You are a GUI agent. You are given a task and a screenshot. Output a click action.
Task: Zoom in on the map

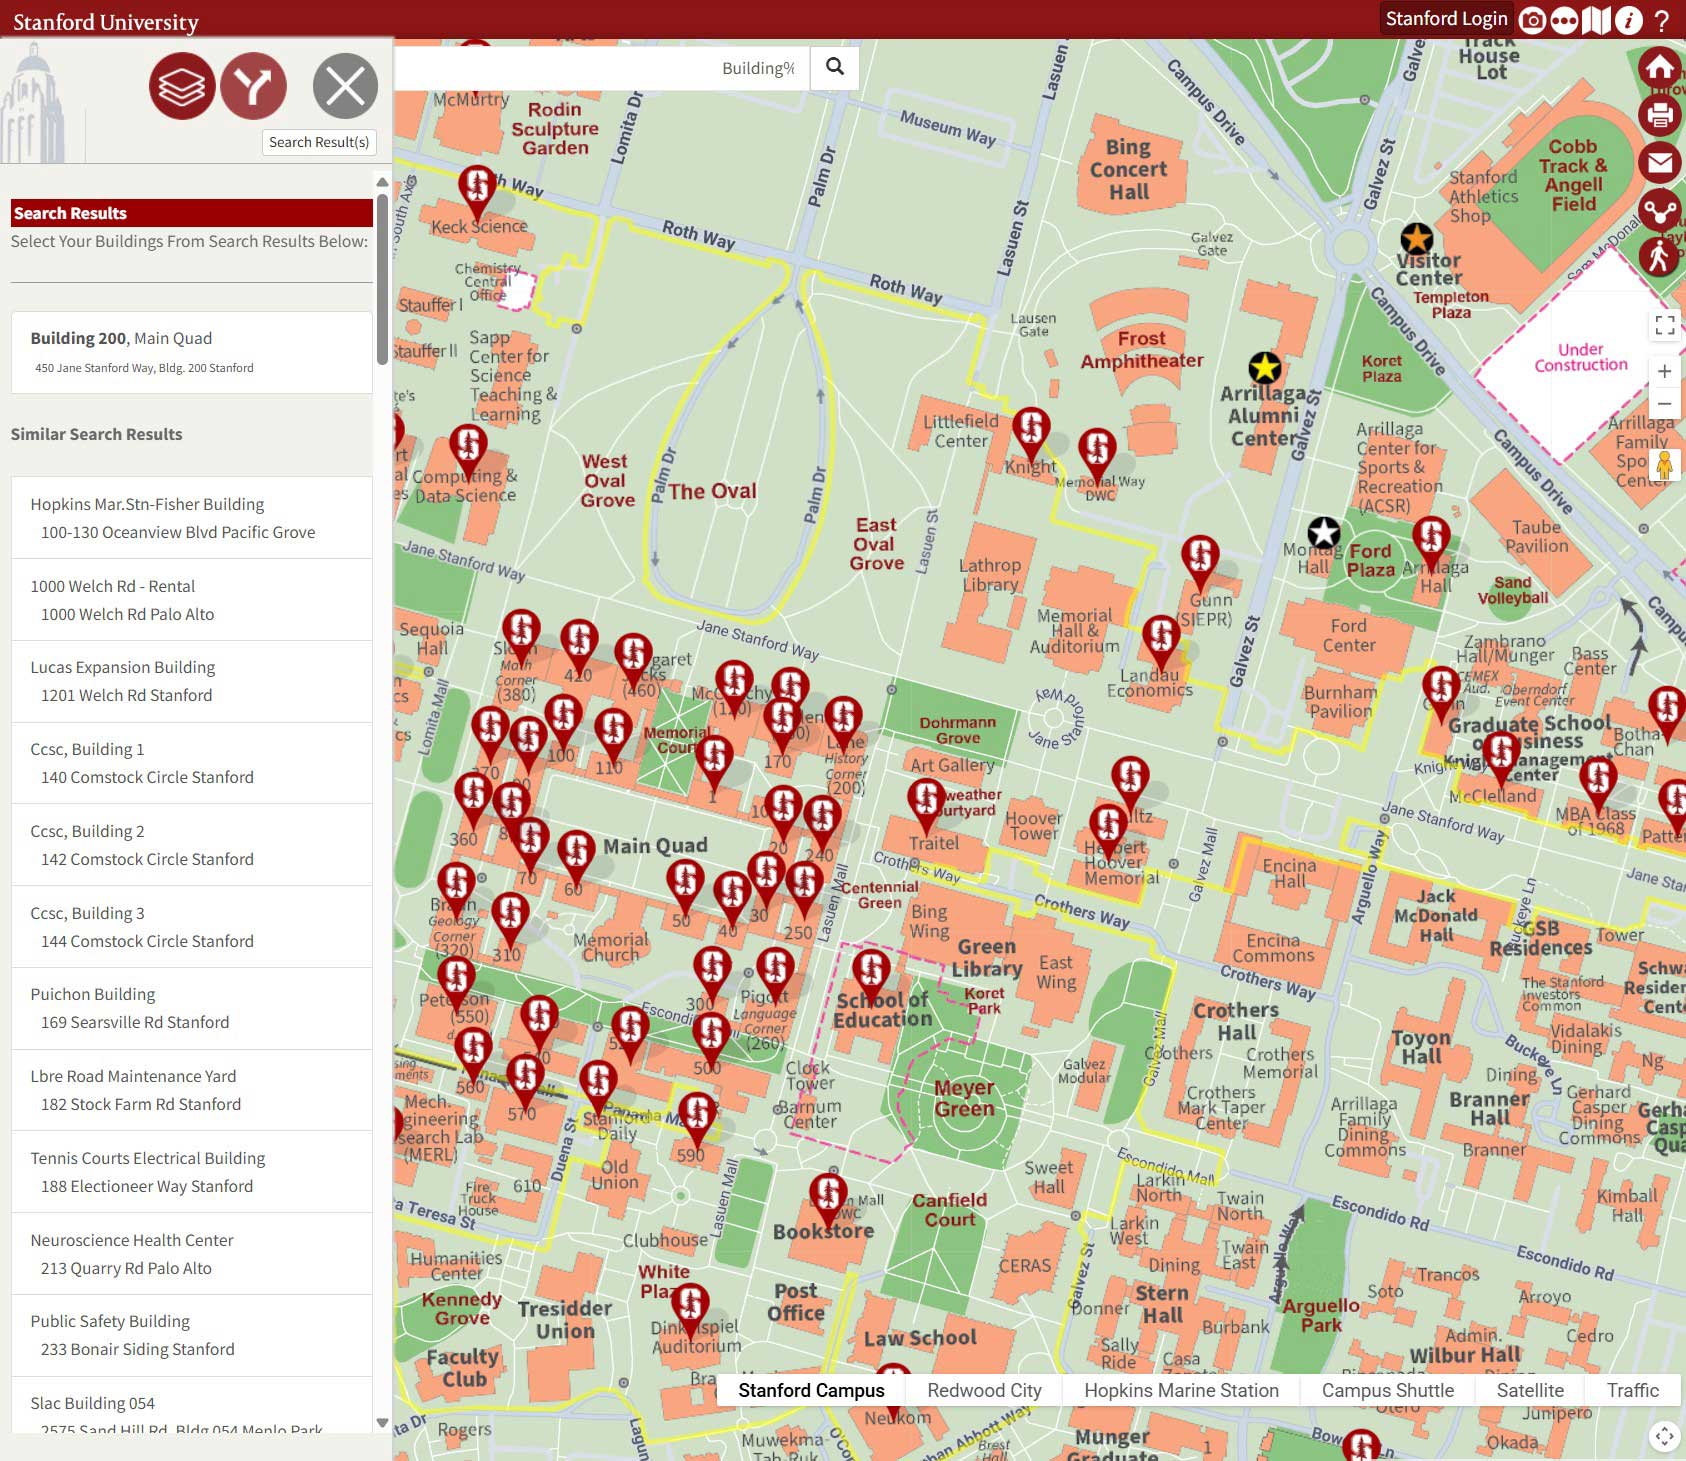[1665, 372]
